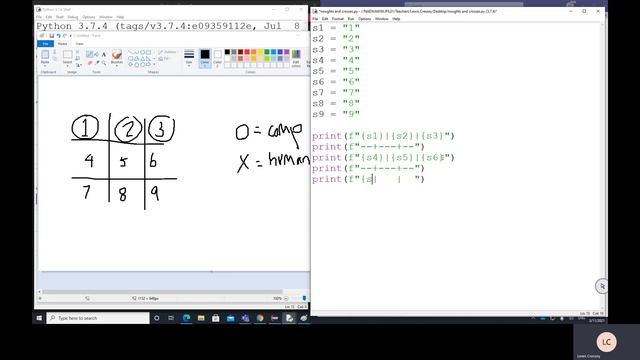This screenshot has height=360, width=640.
Task: Open Edit colors in Paint
Action: [x=296, y=57]
